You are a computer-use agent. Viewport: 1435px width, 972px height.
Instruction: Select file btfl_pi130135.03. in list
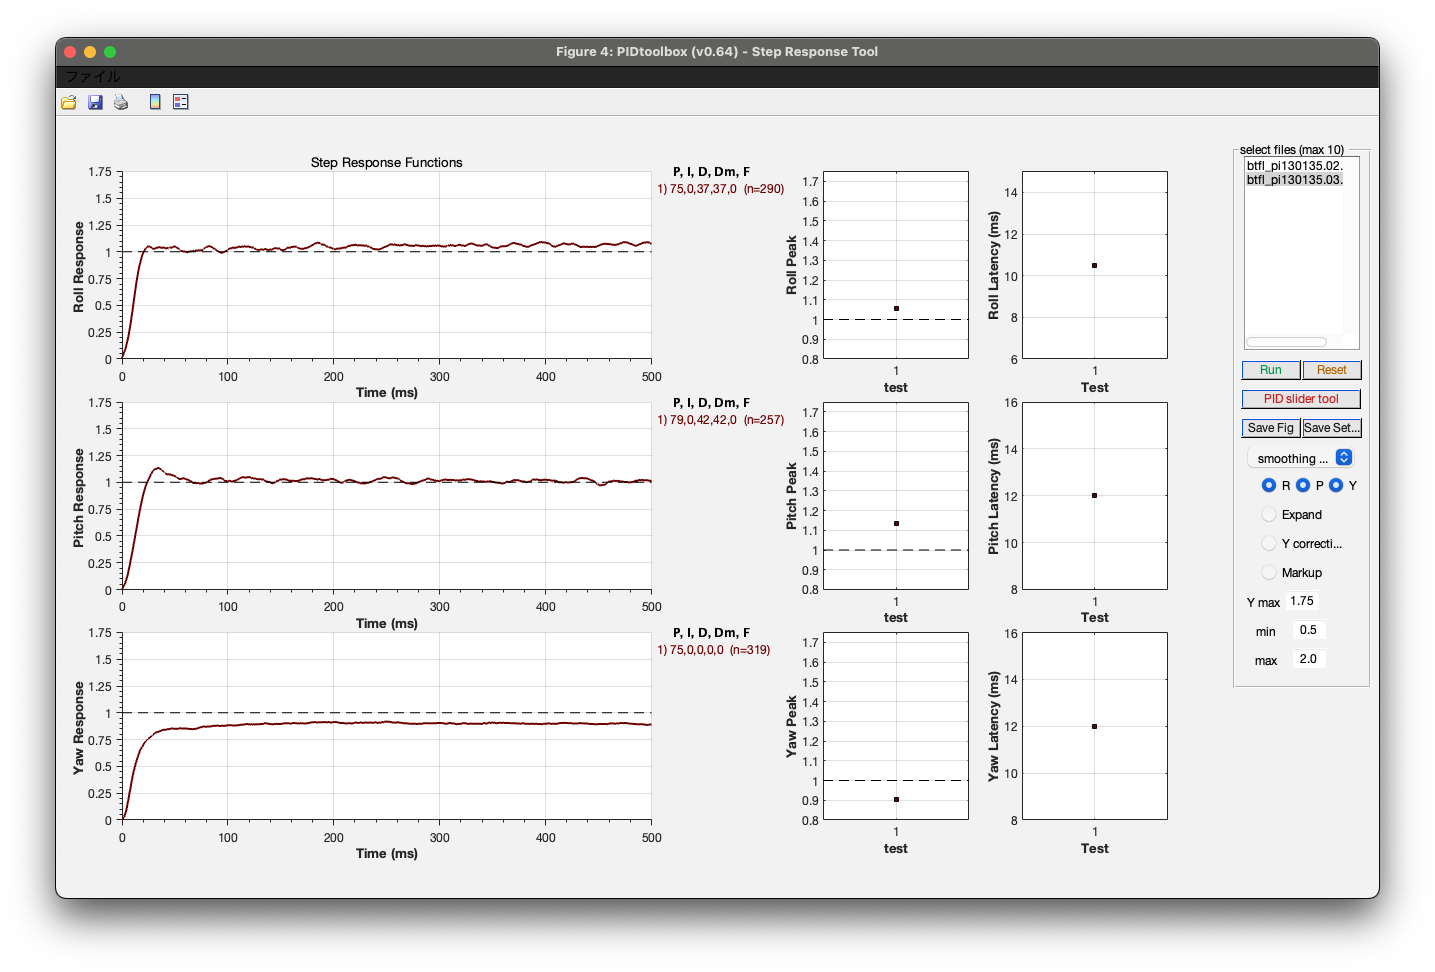[x=1294, y=180]
